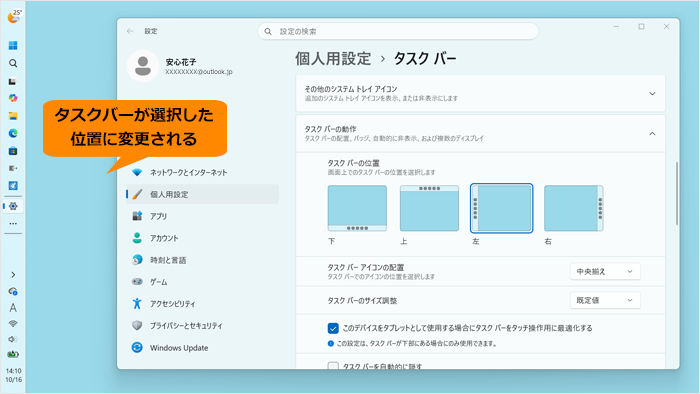Screen dimensions: 700x394
Task: Click the search magnifier in Settings search box
Action: click(268, 31)
